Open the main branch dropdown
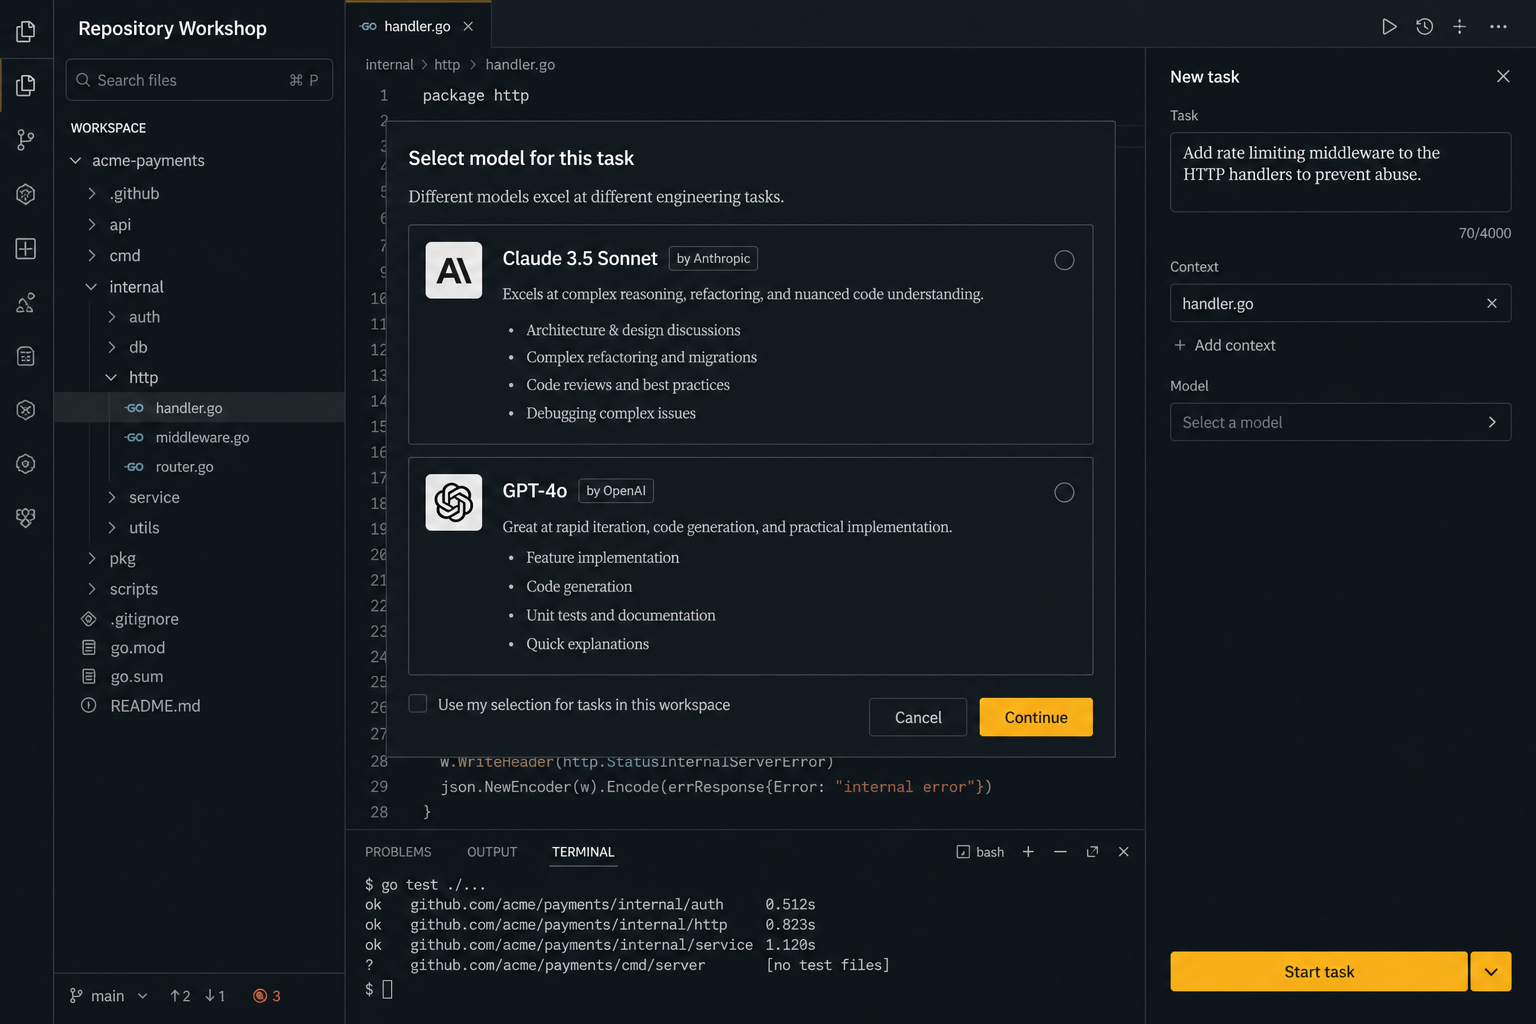The width and height of the screenshot is (1536, 1024). click(x=109, y=996)
